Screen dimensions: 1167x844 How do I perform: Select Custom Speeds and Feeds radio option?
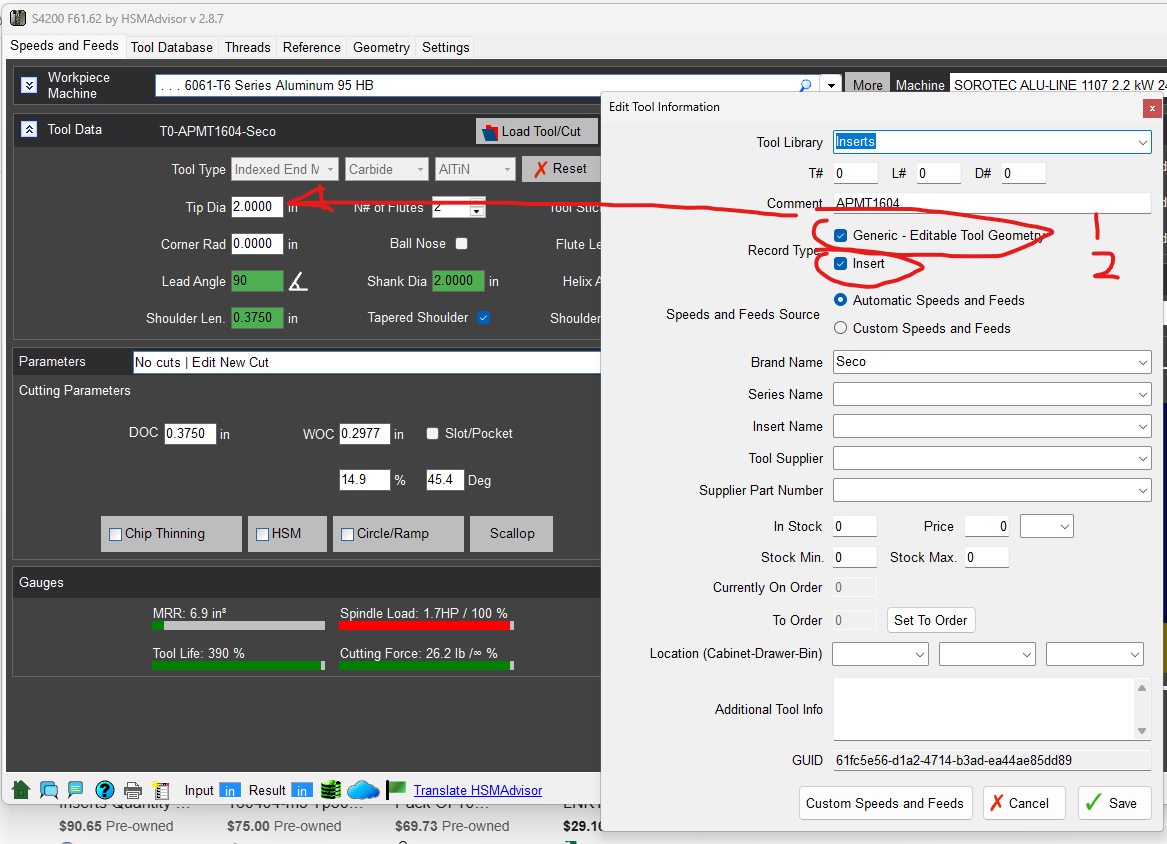tap(841, 328)
